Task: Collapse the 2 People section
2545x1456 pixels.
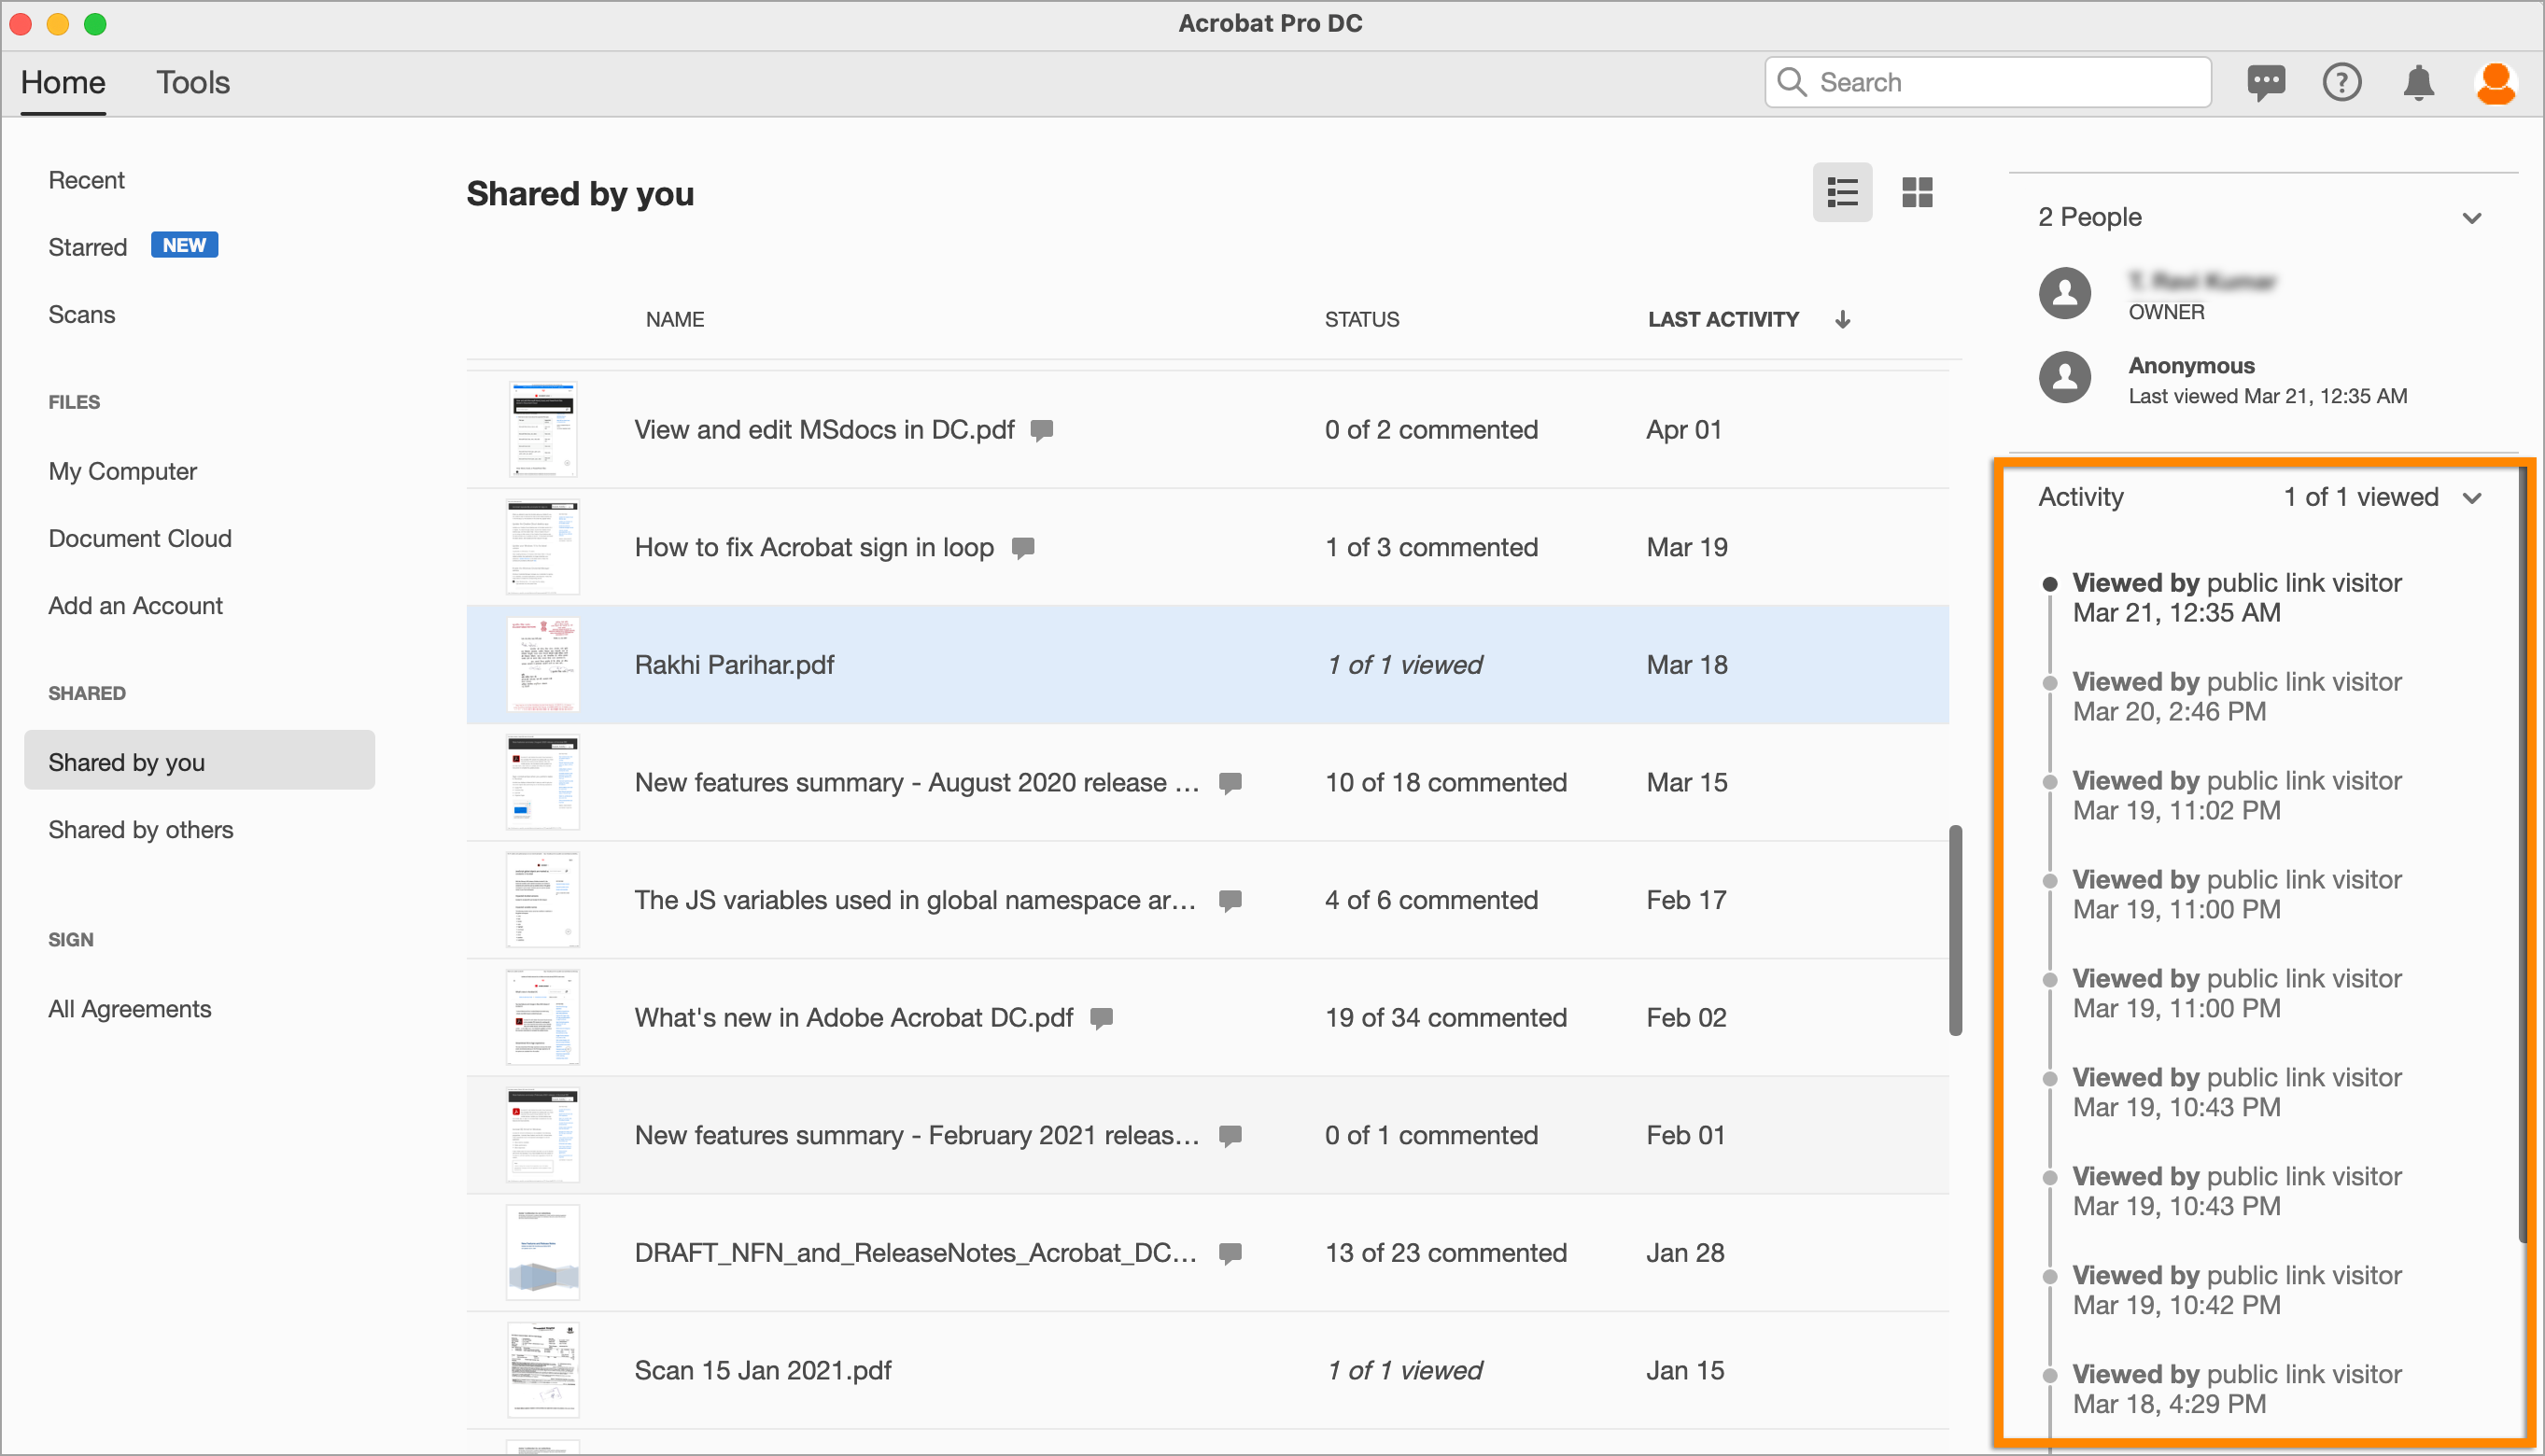Action: (x=2472, y=218)
